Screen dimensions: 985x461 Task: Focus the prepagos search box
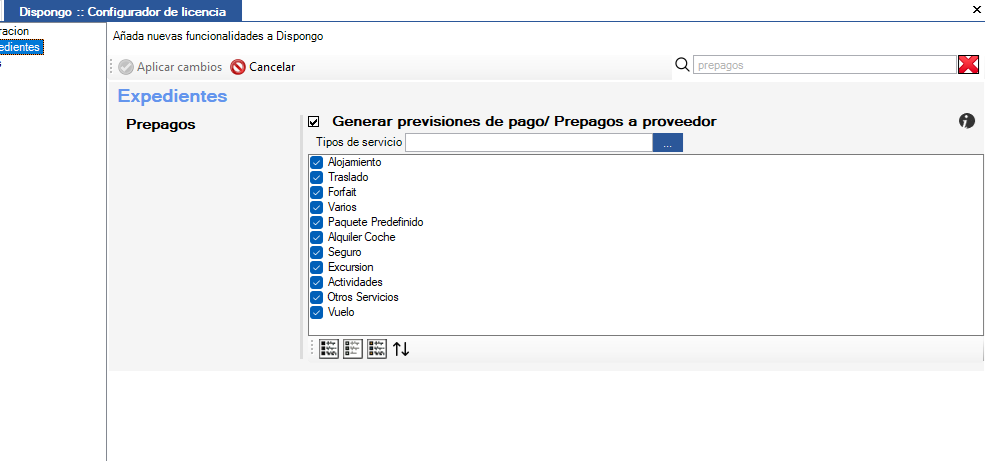(x=824, y=65)
